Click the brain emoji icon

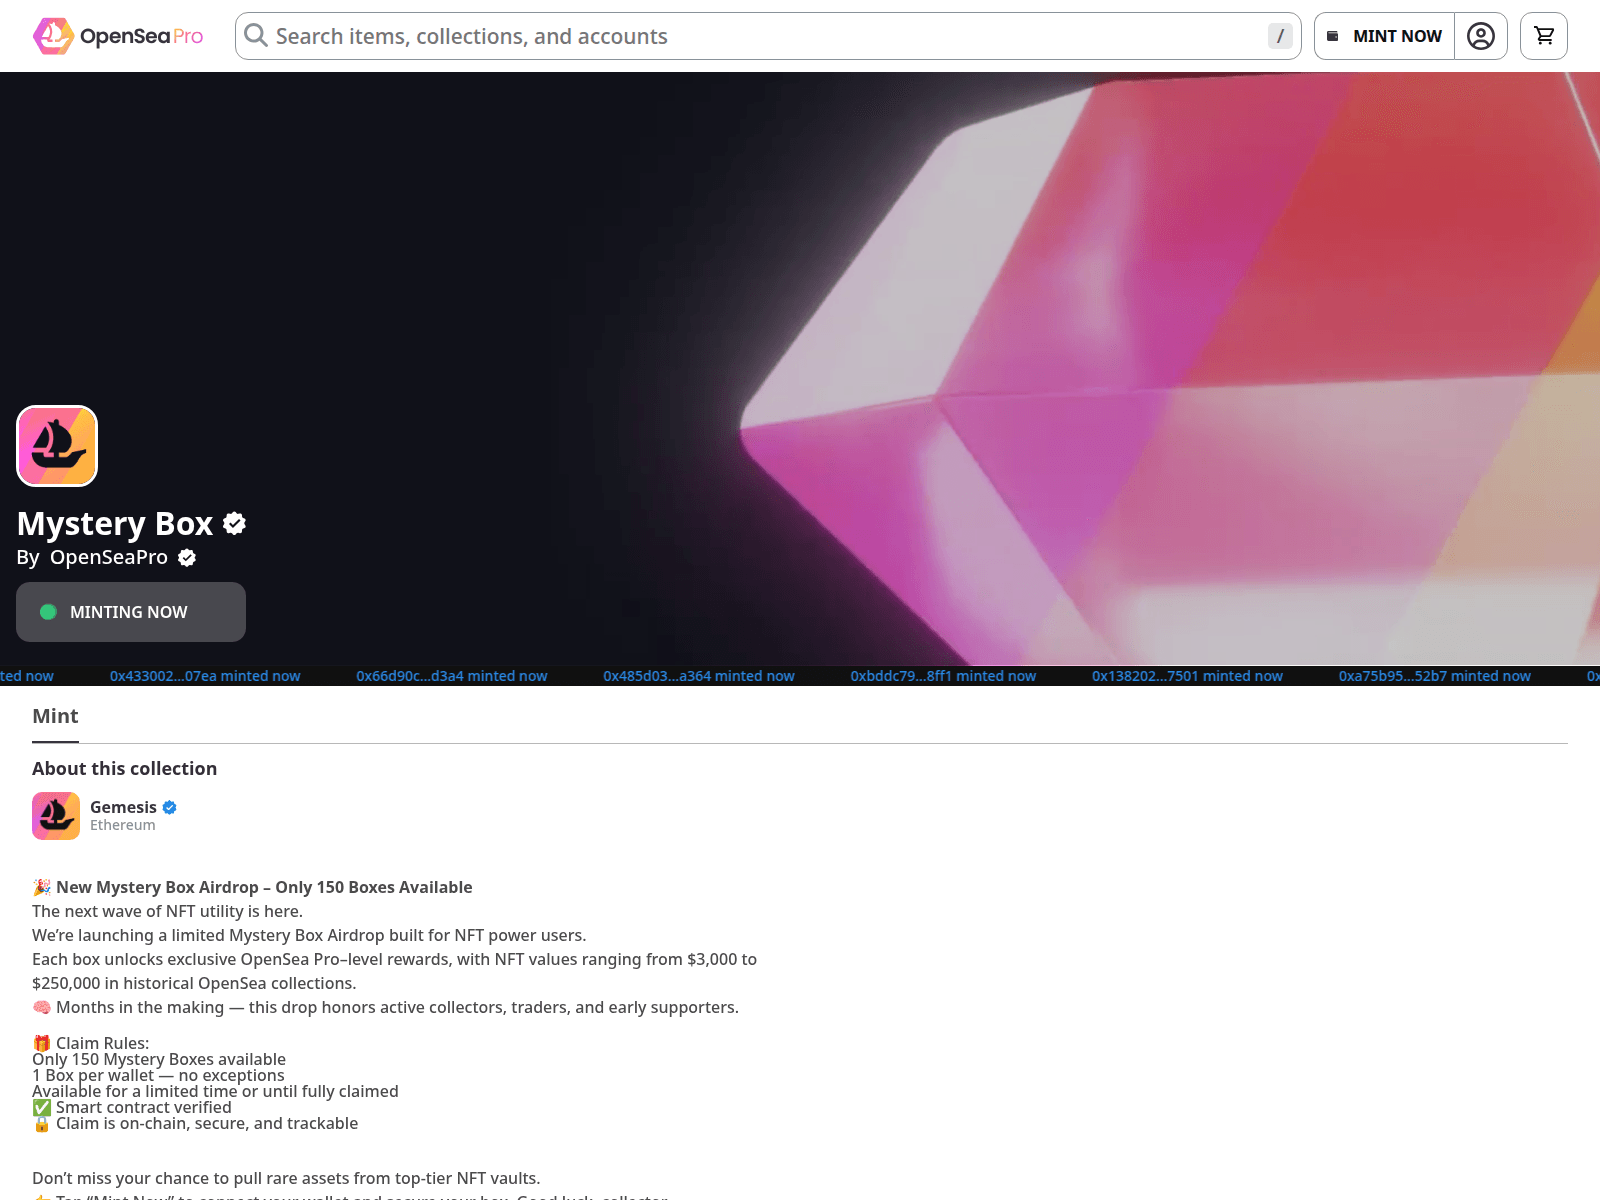pyautogui.click(x=42, y=1007)
